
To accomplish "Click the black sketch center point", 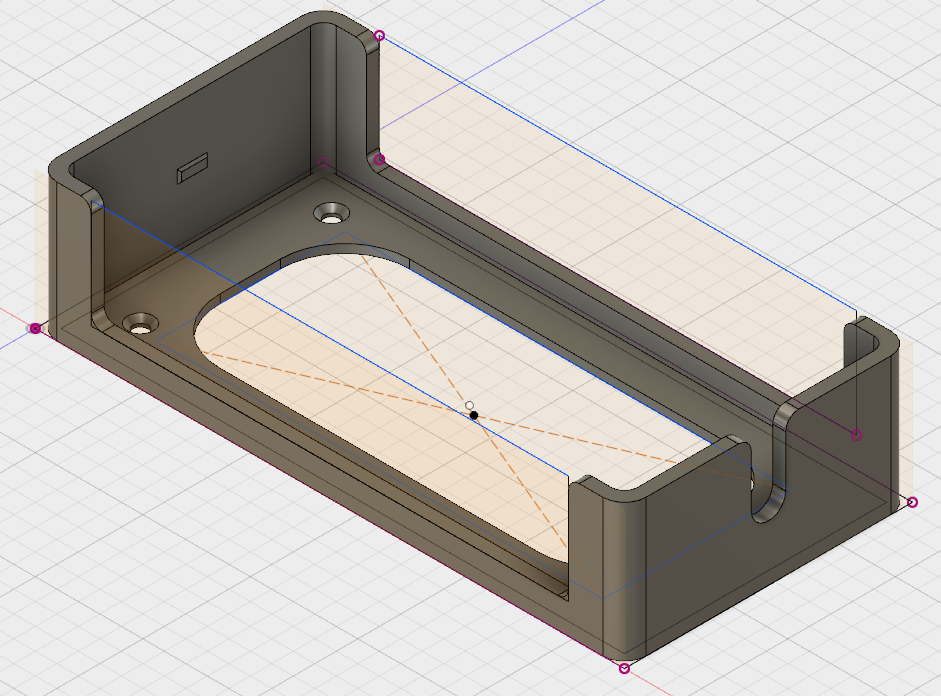I will 474,414.
